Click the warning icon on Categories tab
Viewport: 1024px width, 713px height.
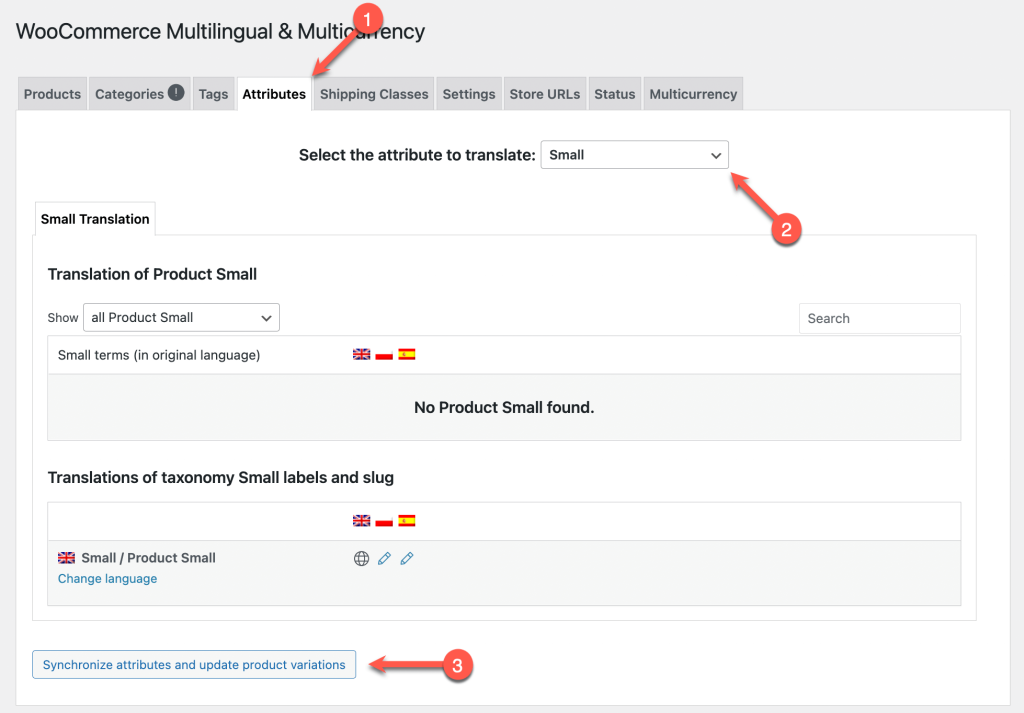click(176, 93)
